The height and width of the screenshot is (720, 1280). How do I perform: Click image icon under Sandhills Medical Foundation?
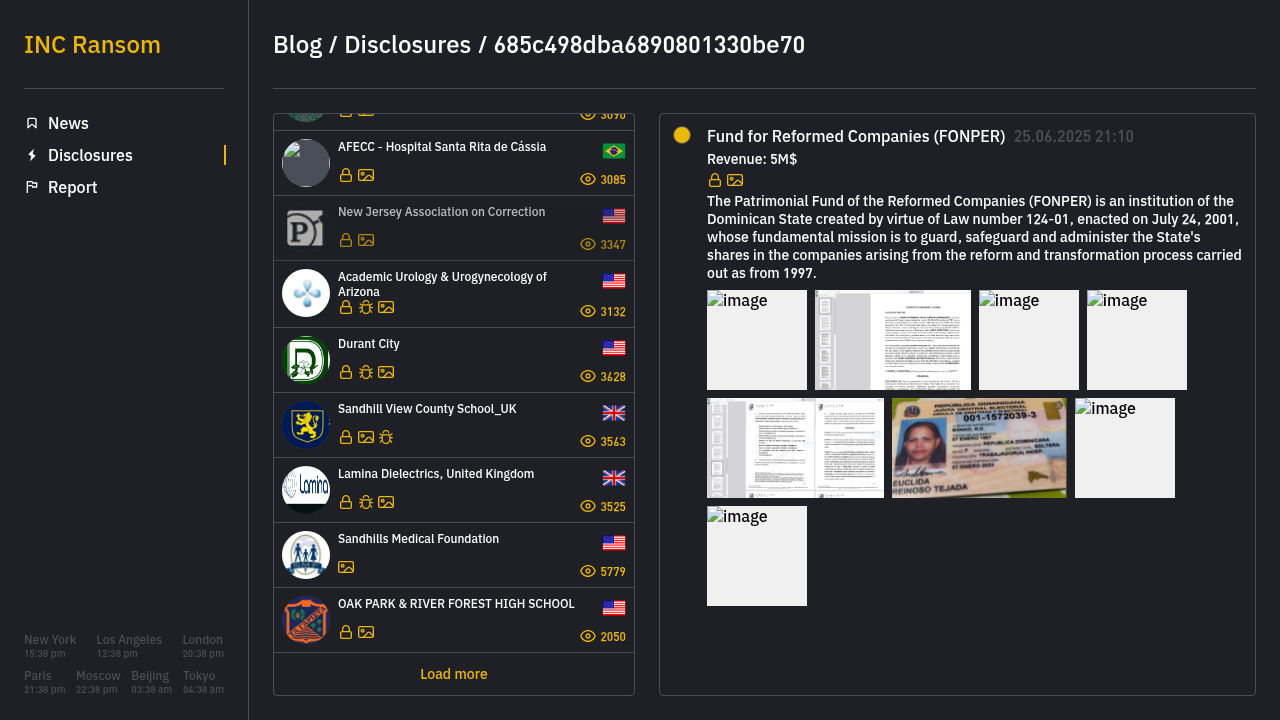[x=346, y=567]
